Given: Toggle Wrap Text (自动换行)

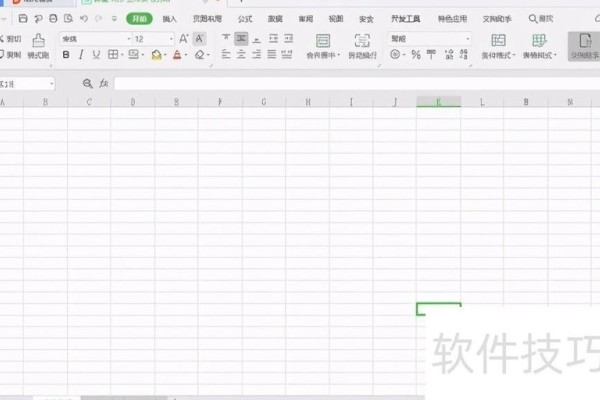Looking at the screenshot, I should [362, 46].
